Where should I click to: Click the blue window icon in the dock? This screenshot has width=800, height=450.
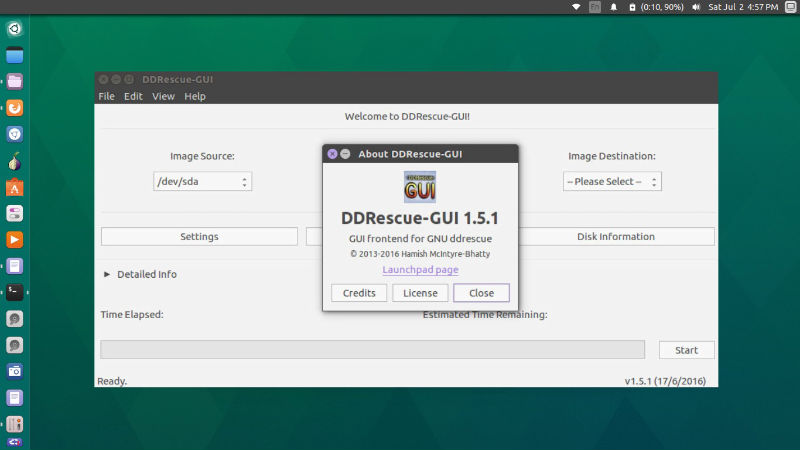(x=14, y=55)
